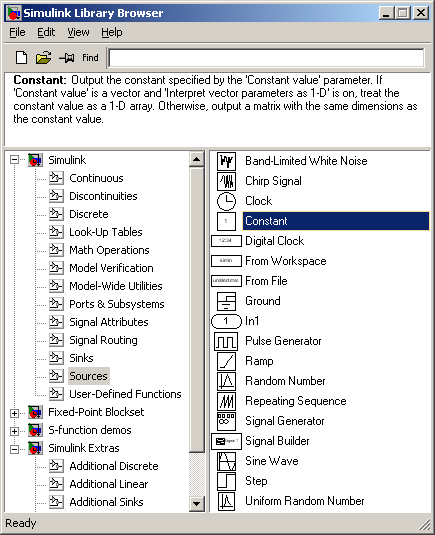Select the Digital Clock block name
Viewport: 435px width, 535px height.
(x=275, y=241)
